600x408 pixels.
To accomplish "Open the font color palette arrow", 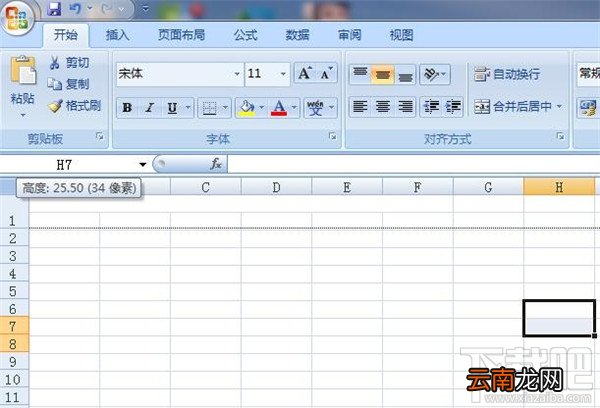I will pos(294,108).
